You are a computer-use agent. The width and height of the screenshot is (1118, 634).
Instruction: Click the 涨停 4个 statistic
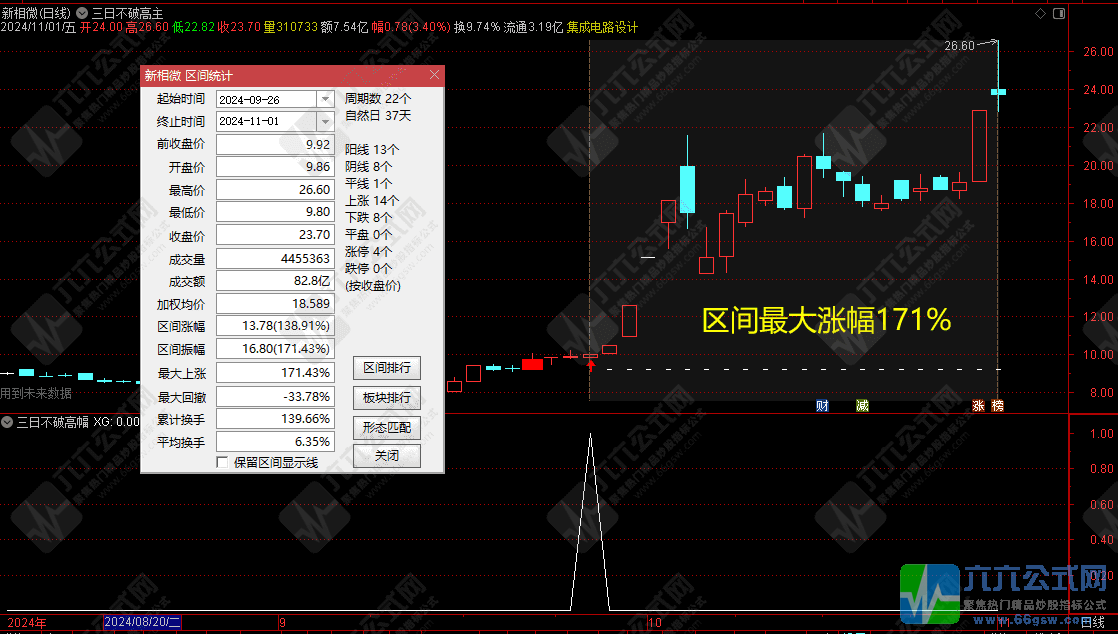pos(369,252)
